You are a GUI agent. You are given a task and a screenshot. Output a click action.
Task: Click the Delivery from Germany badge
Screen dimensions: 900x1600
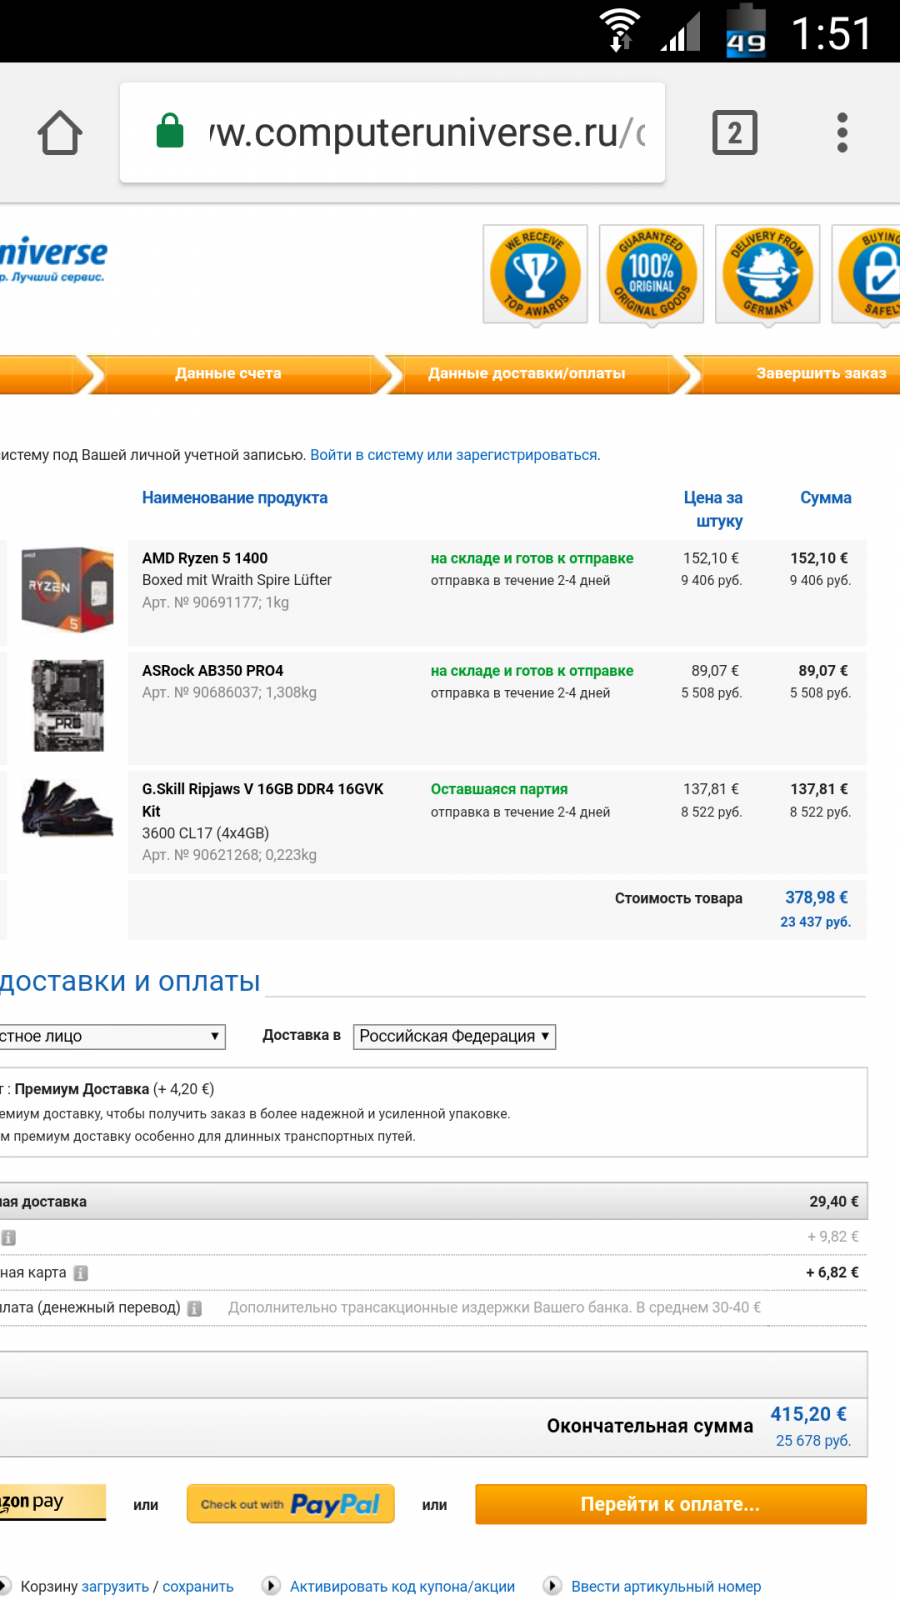768,274
